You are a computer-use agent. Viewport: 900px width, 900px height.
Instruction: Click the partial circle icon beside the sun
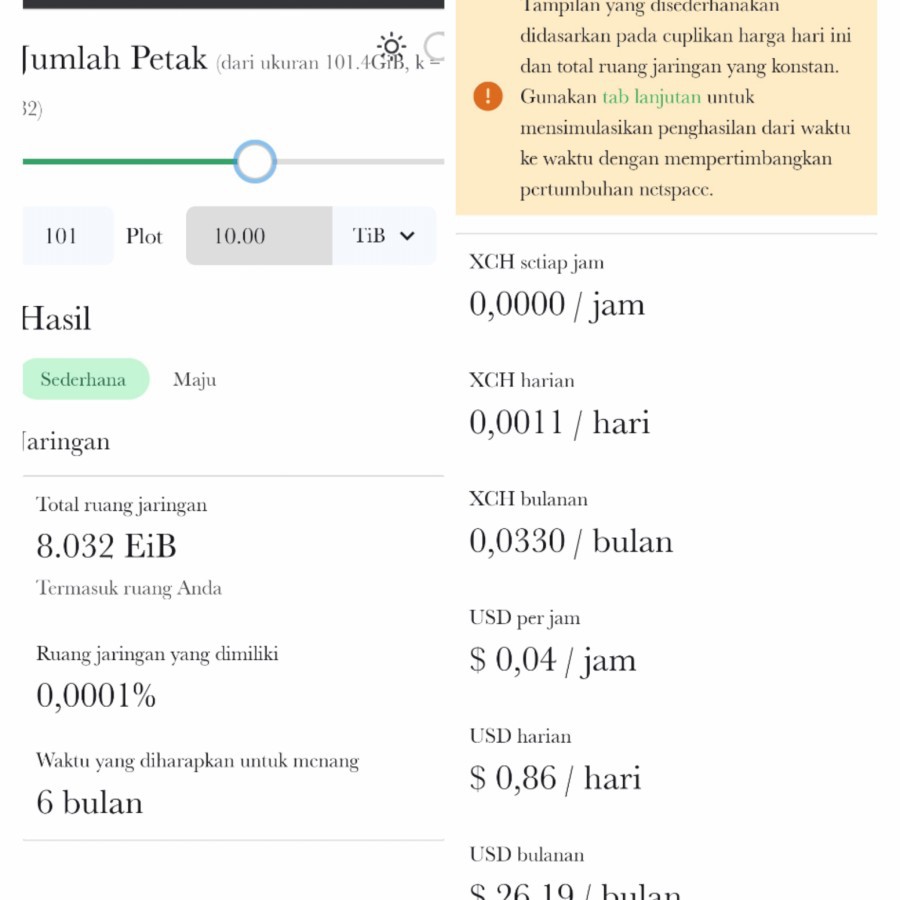coord(436,46)
